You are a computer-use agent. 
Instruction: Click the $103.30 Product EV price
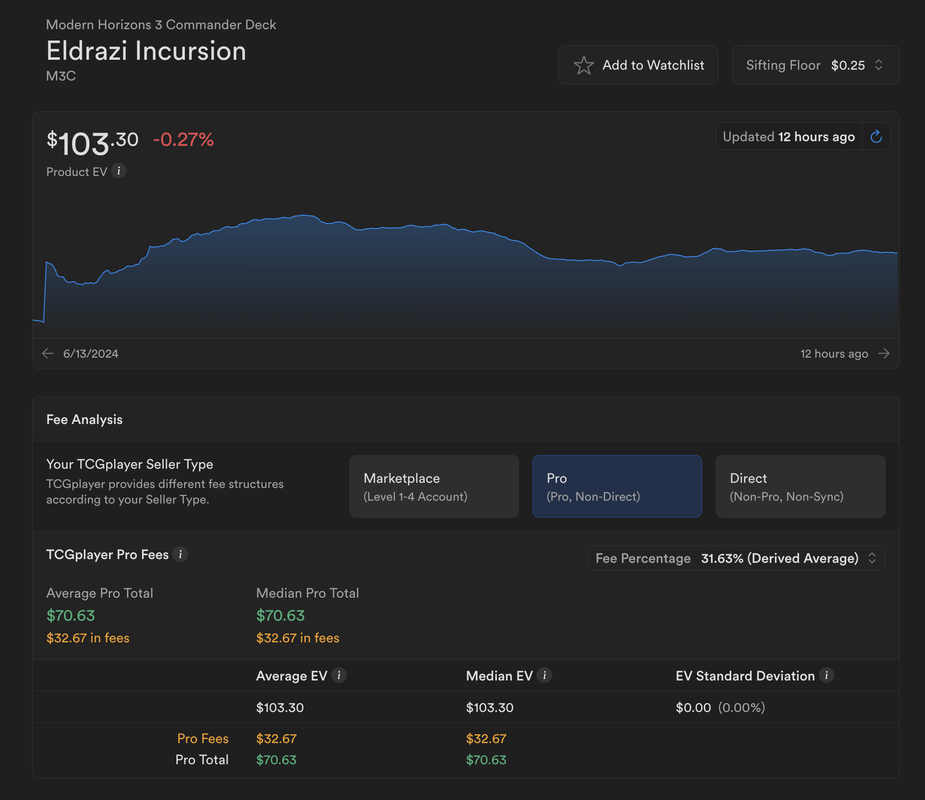[x=92, y=143]
